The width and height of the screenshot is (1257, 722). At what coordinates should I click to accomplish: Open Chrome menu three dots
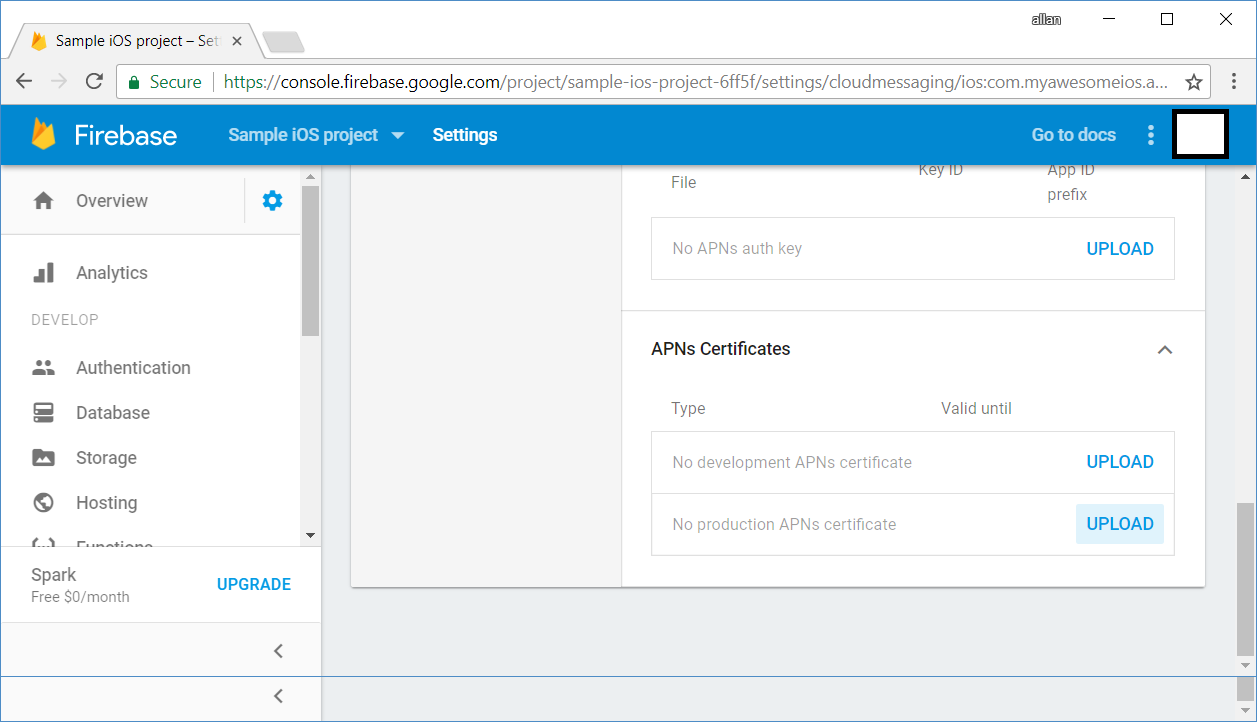1233,82
